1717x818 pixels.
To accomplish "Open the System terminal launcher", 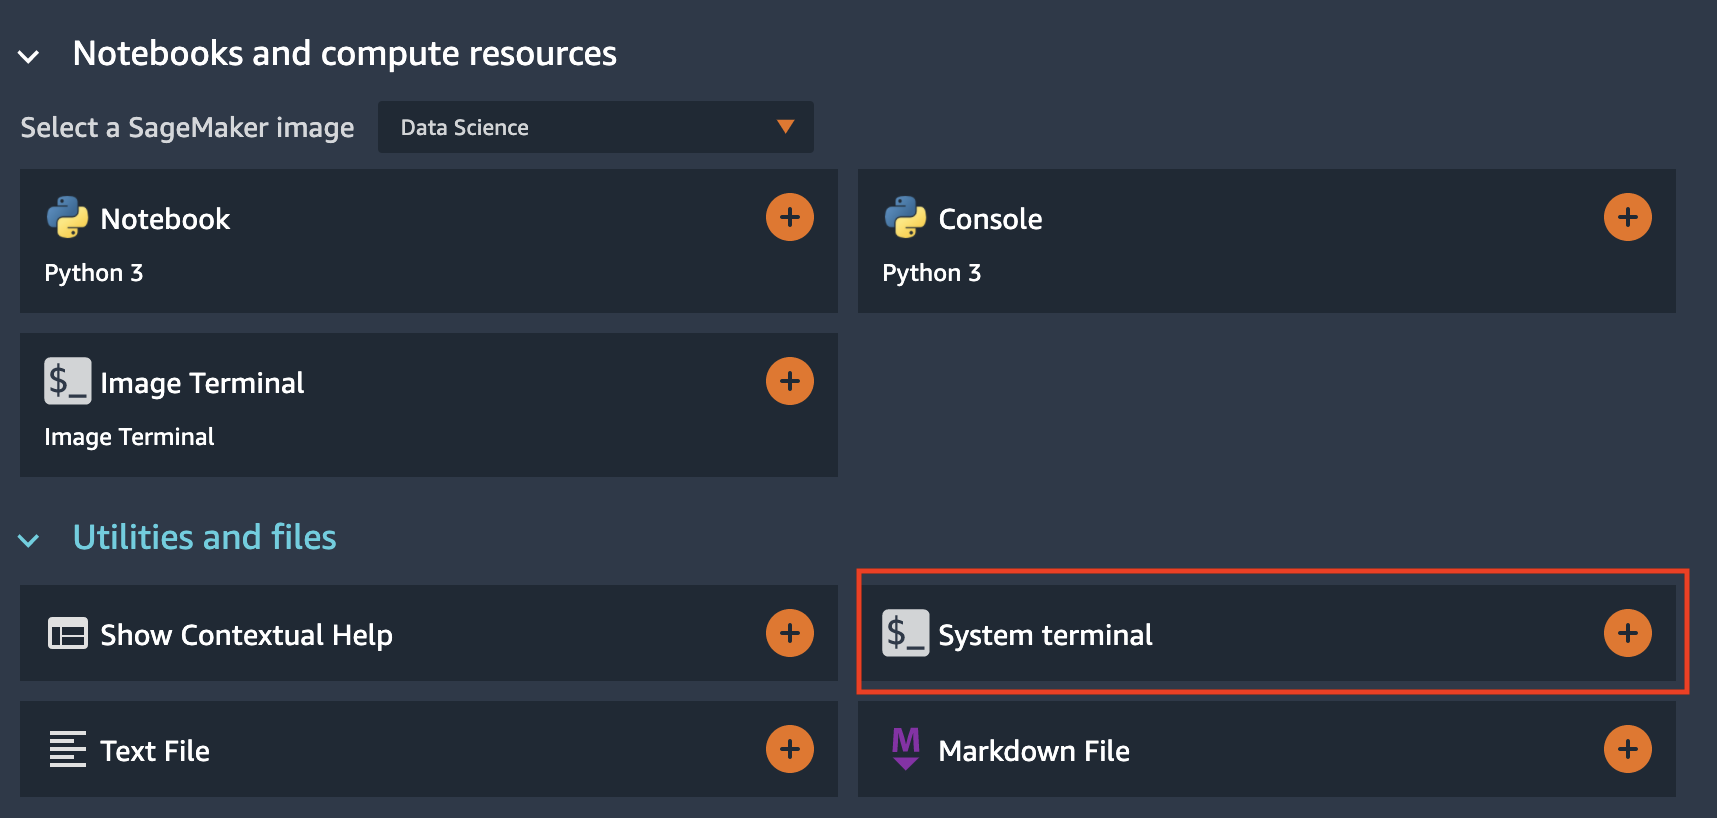I will click(1267, 633).
